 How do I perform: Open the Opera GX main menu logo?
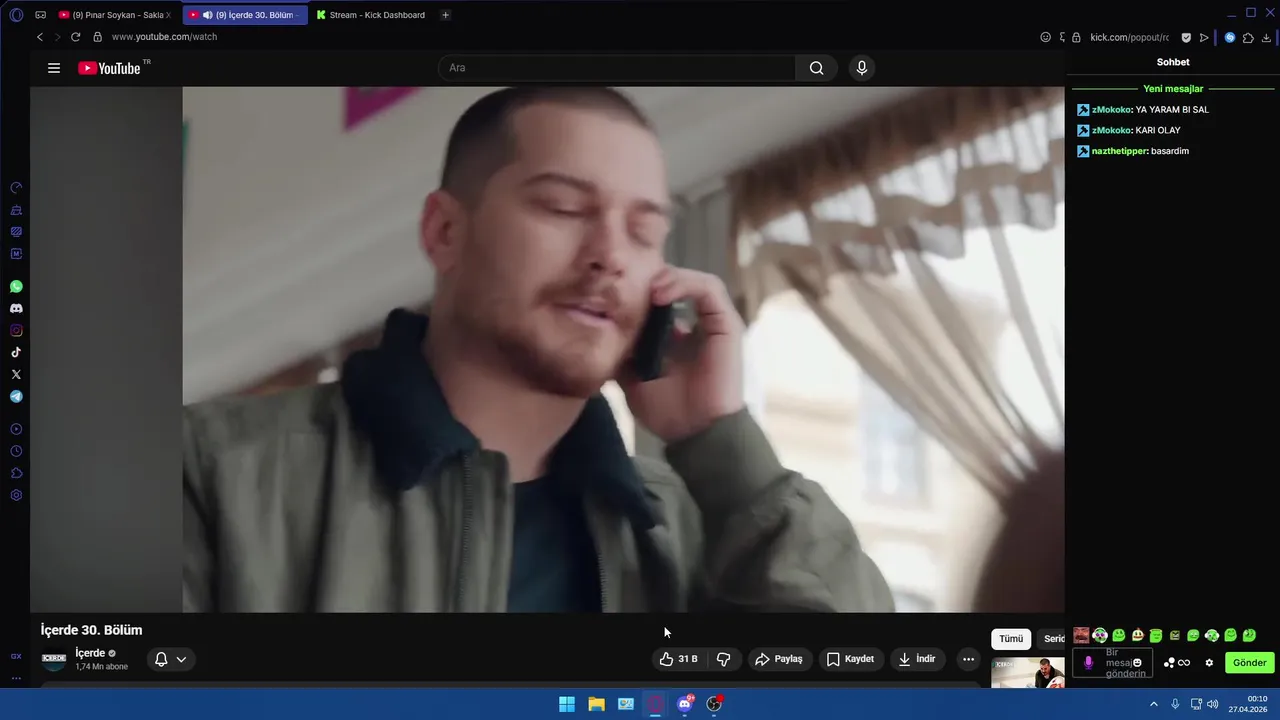(16, 15)
